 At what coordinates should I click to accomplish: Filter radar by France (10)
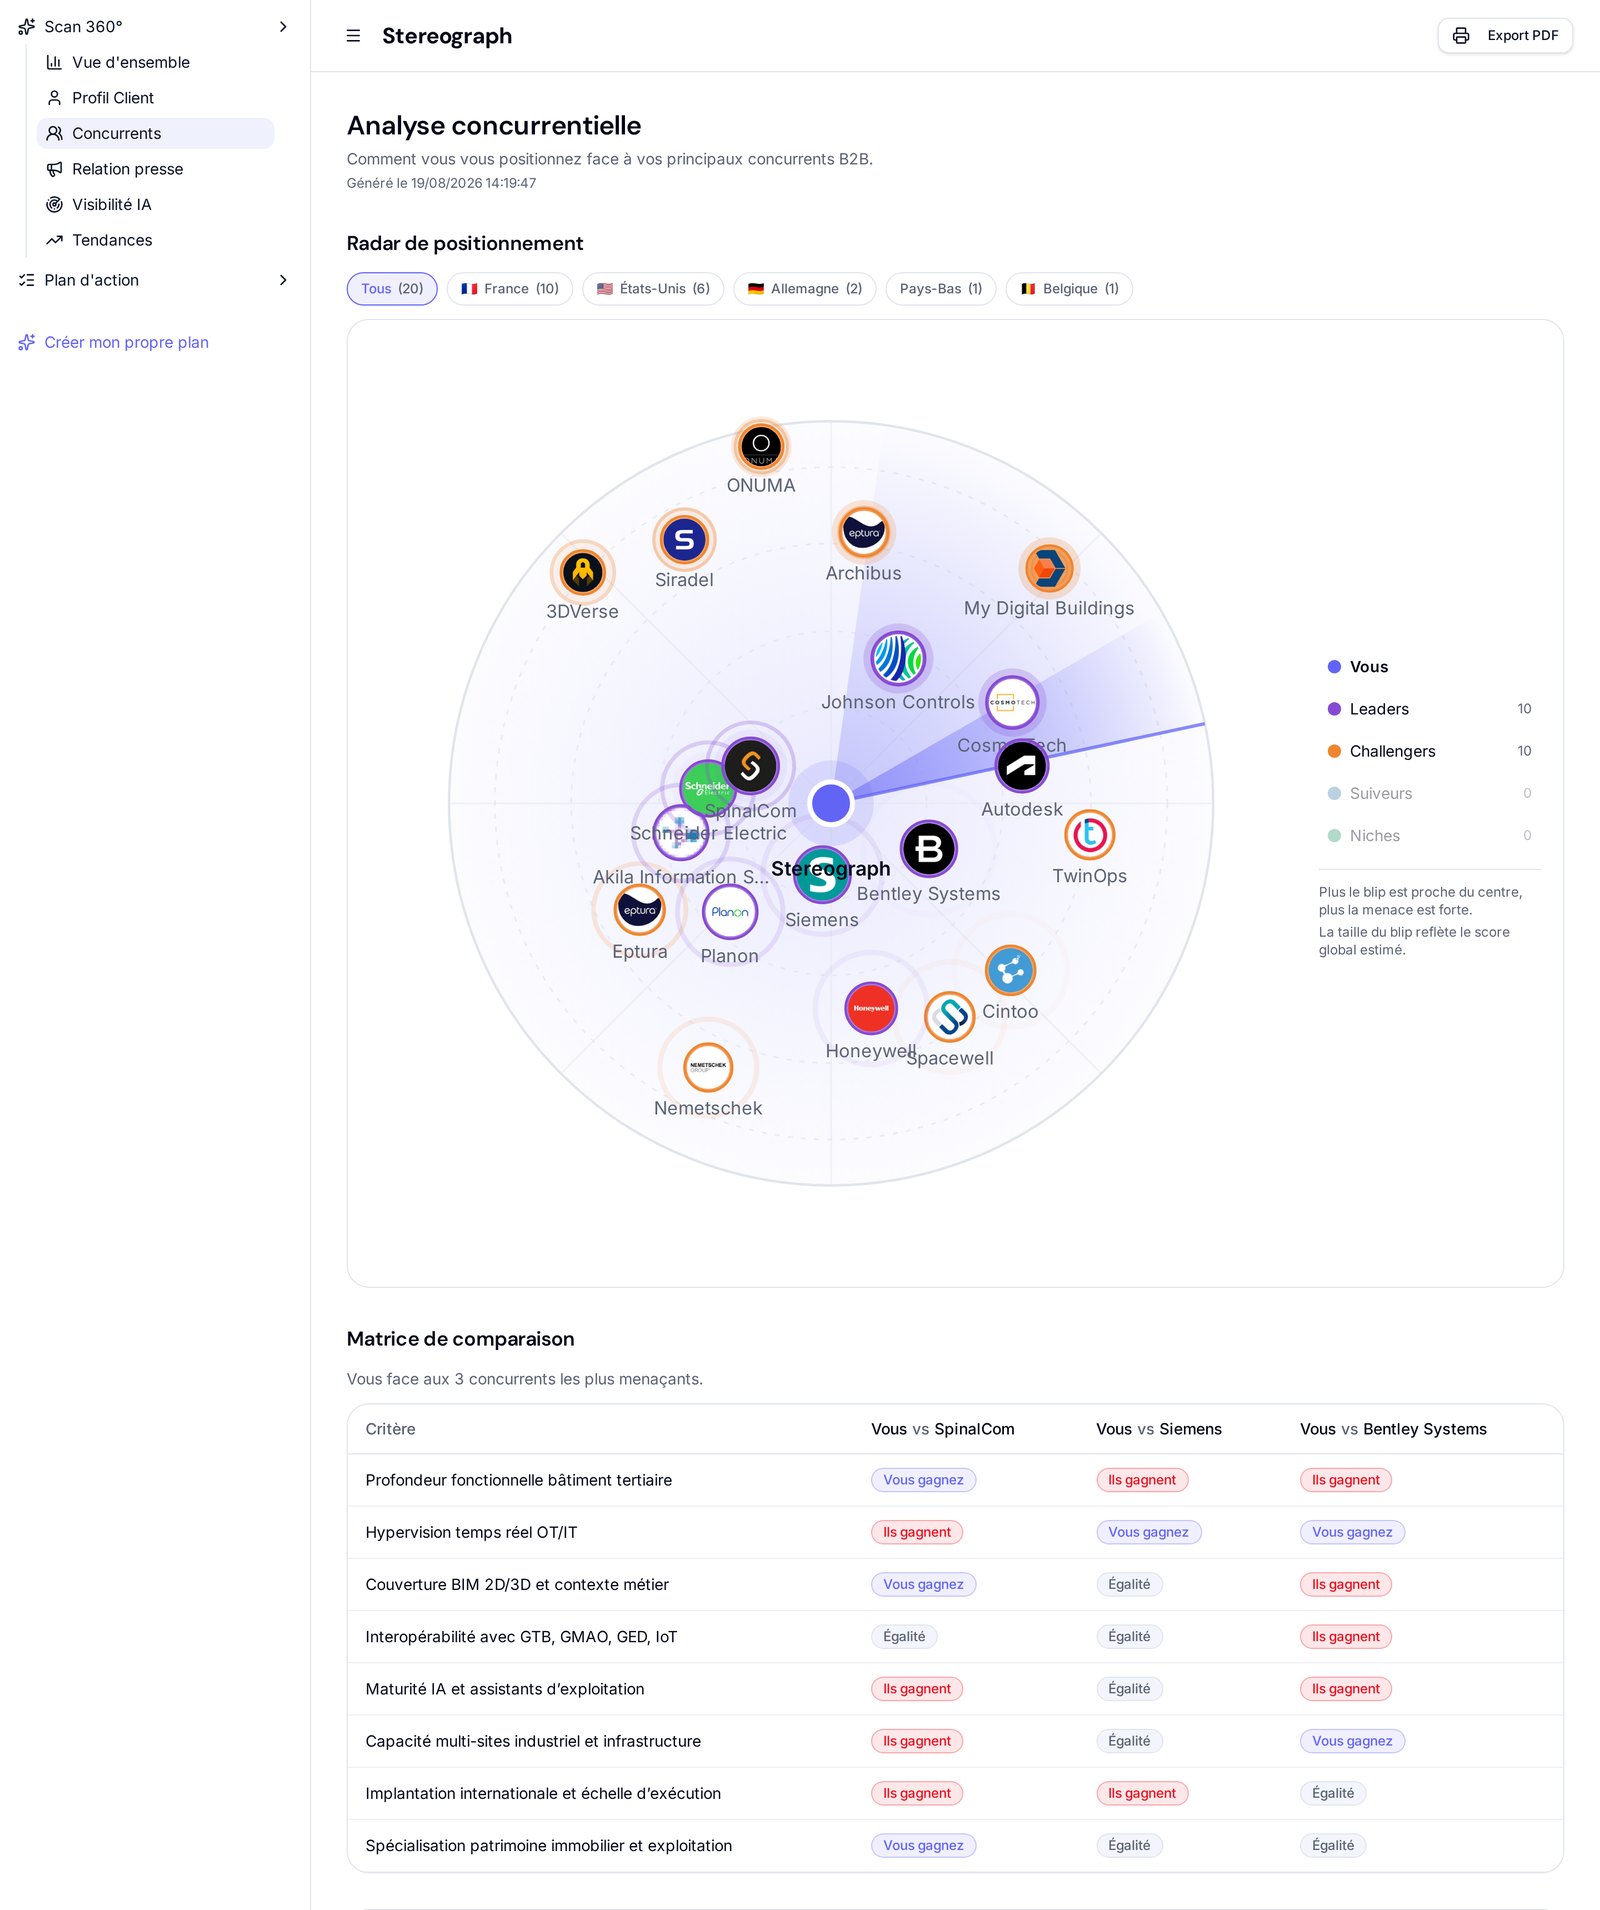[x=510, y=289]
